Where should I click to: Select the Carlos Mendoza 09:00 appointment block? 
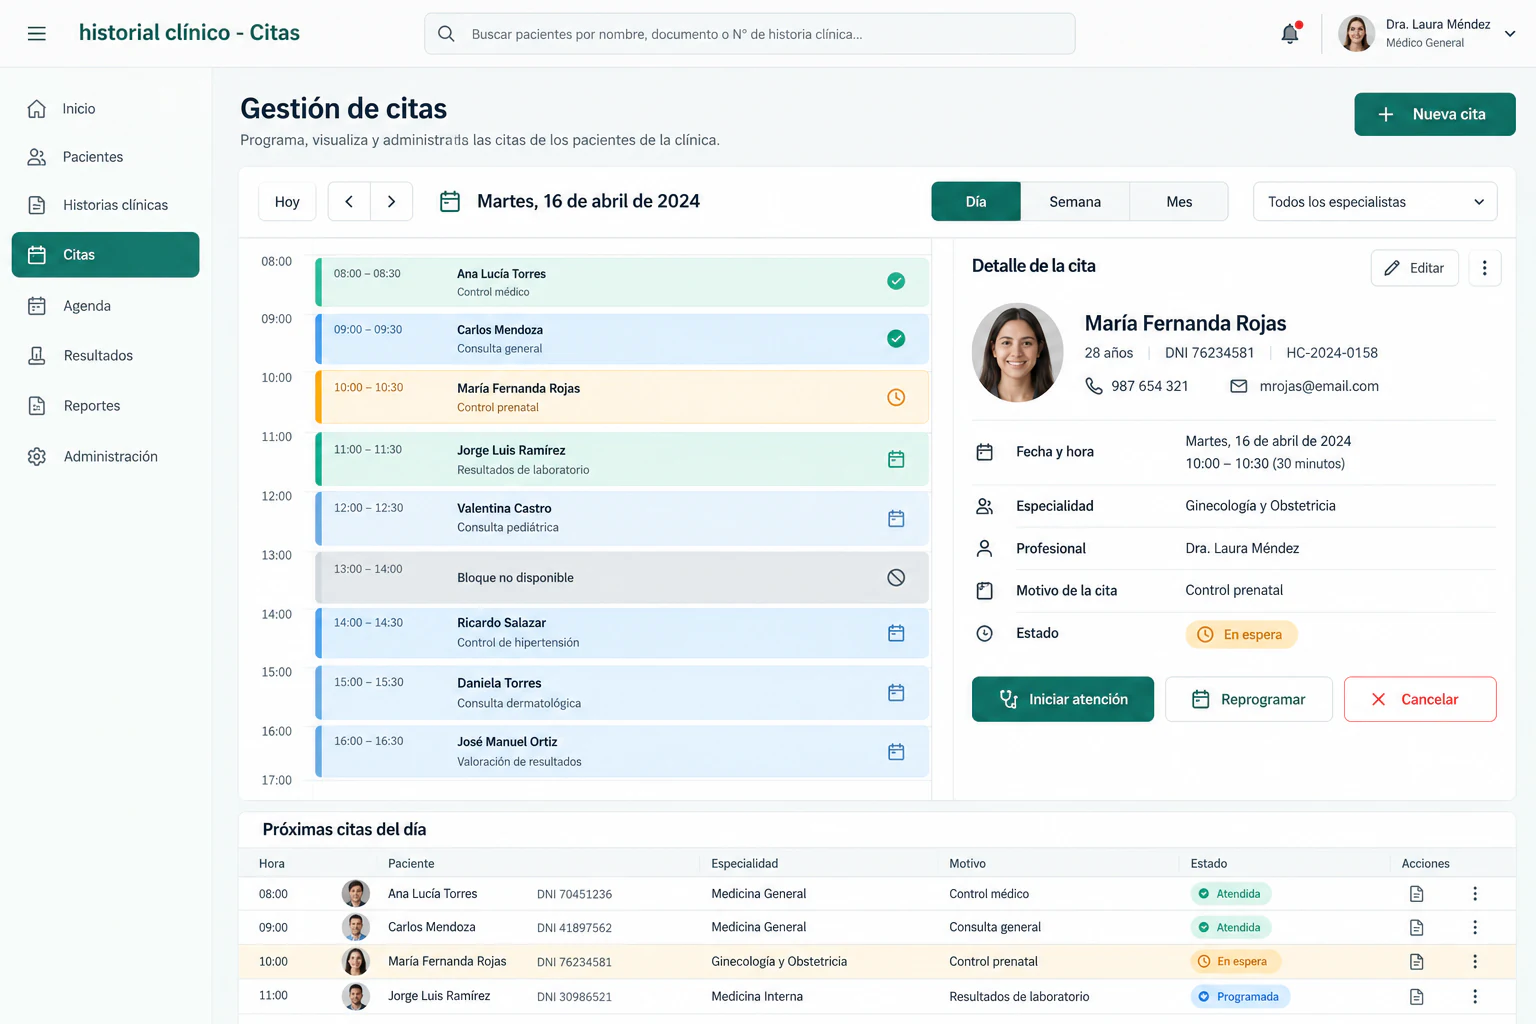622,339
